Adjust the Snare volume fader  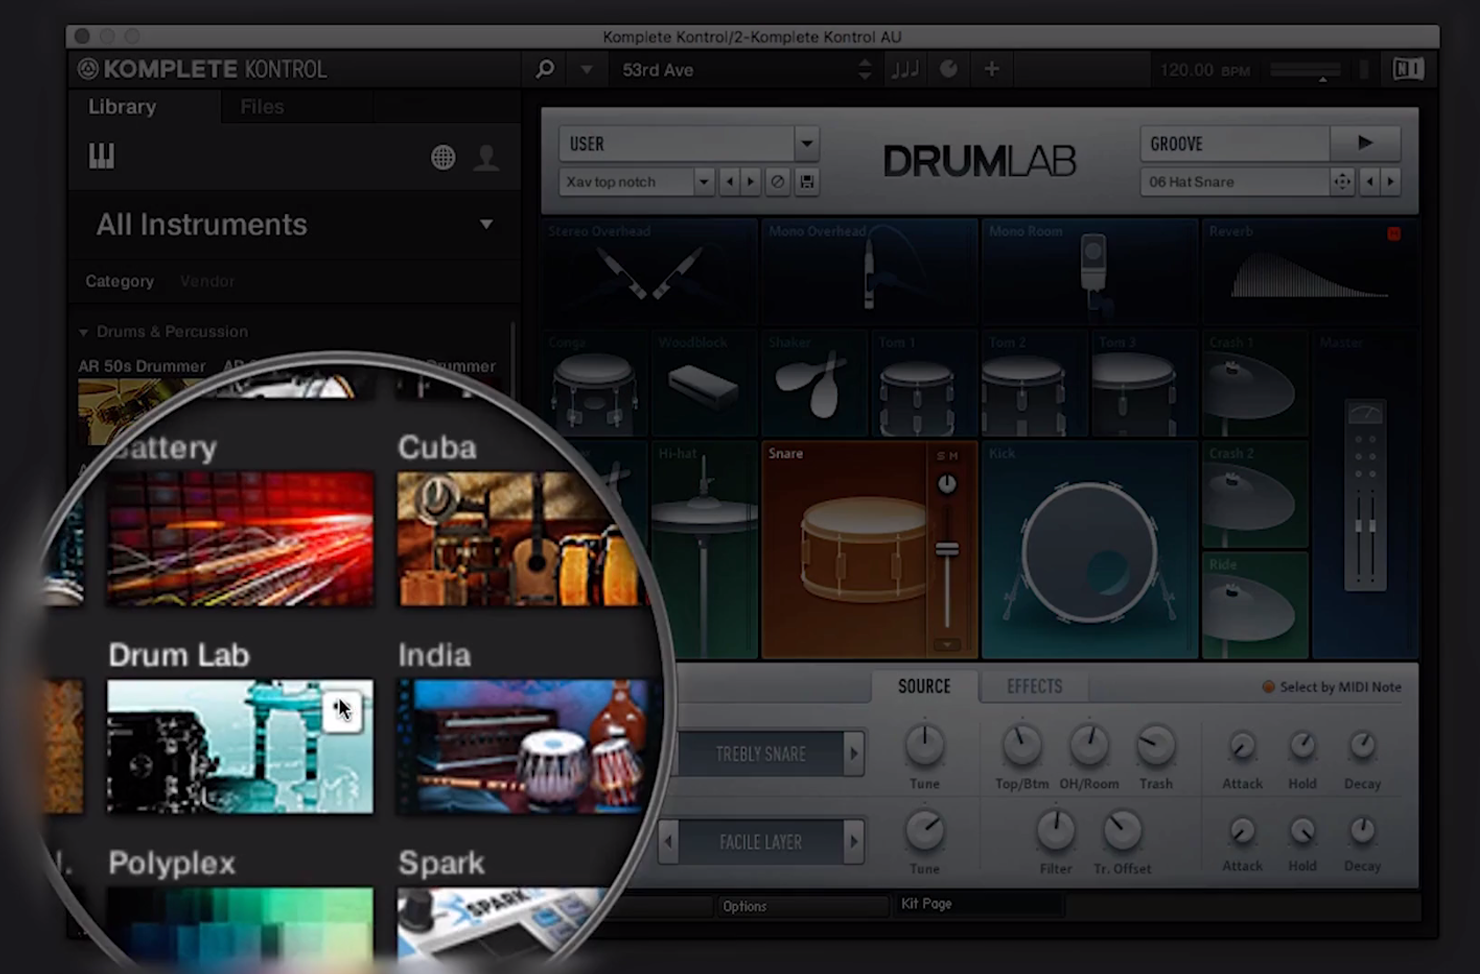point(947,550)
